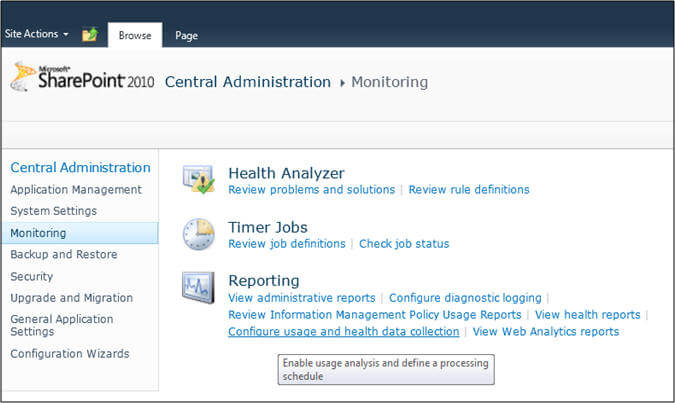Go to Configuration Wizards in the sidebar
Screen dimensions: 675x403
click(70, 353)
